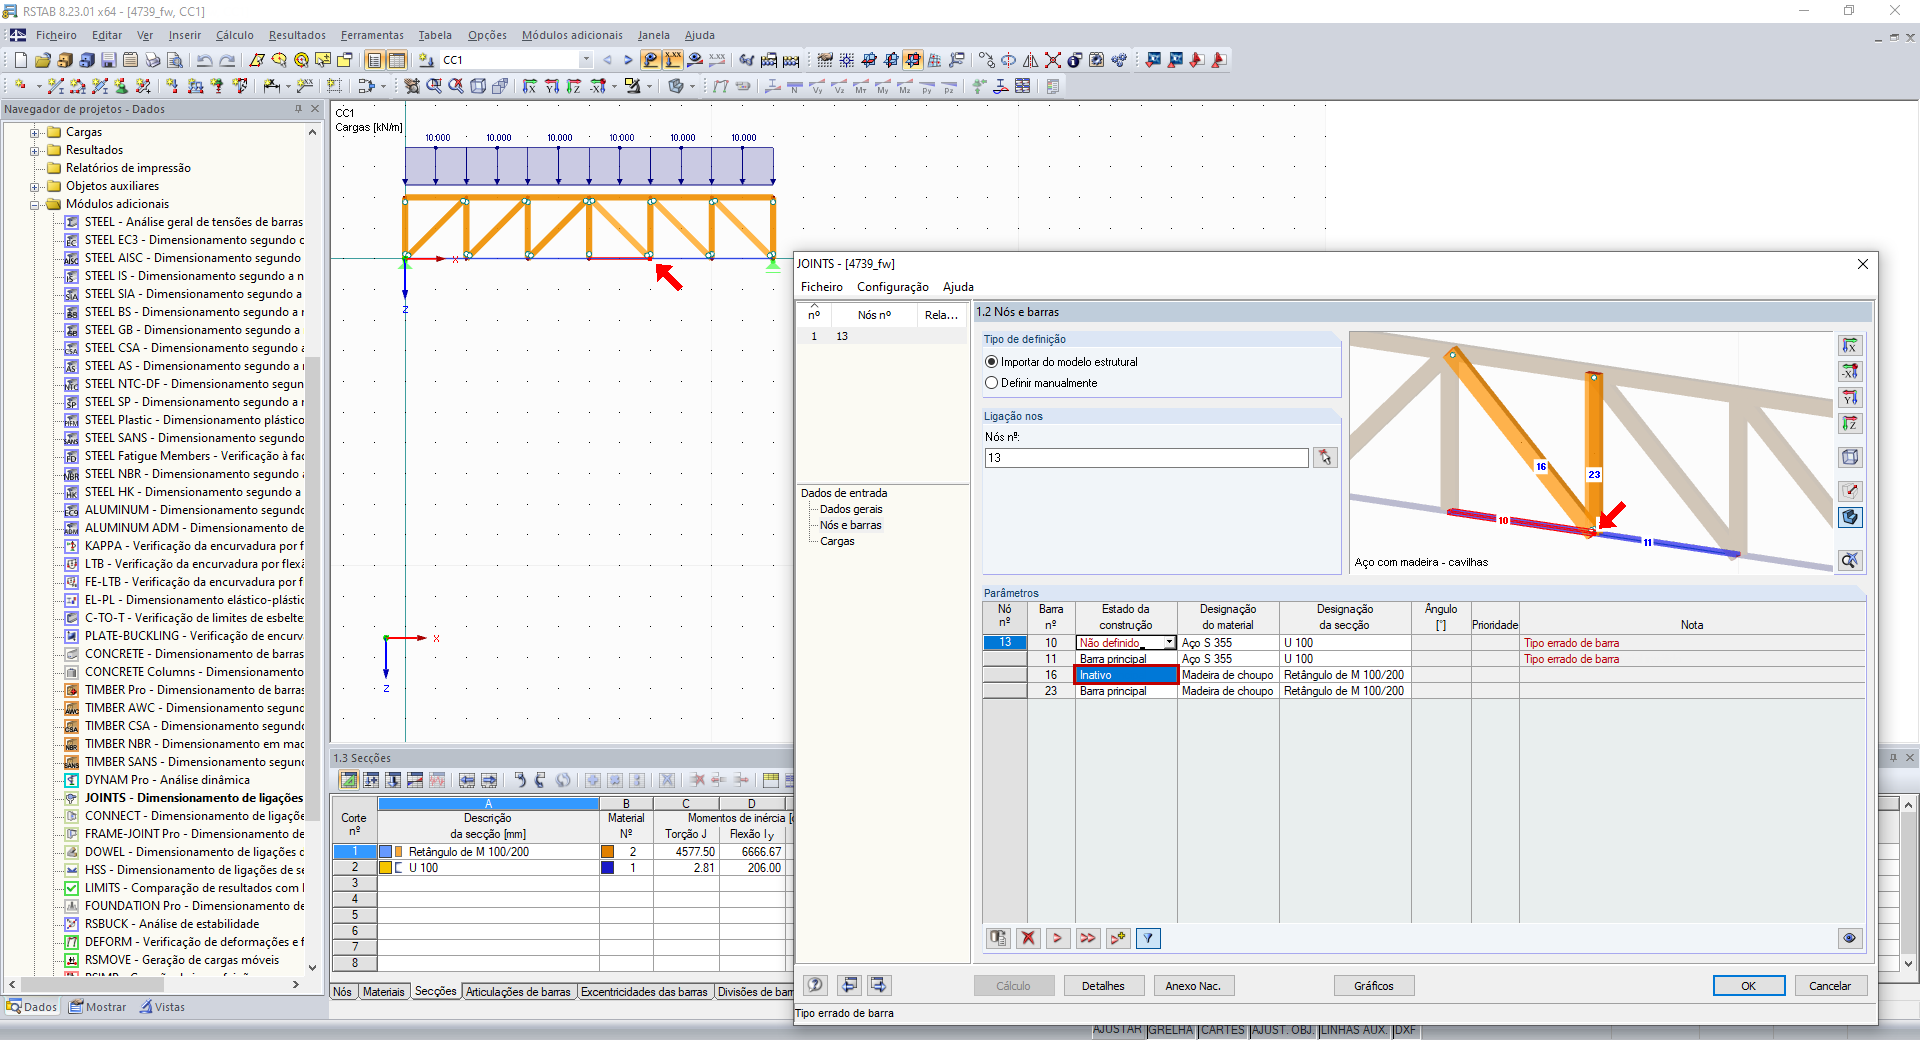Image resolution: width=1920 pixels, height=1040 pixels.
Task: Click the Print icon in main toolbar
Action: click(x=152, y=60)
